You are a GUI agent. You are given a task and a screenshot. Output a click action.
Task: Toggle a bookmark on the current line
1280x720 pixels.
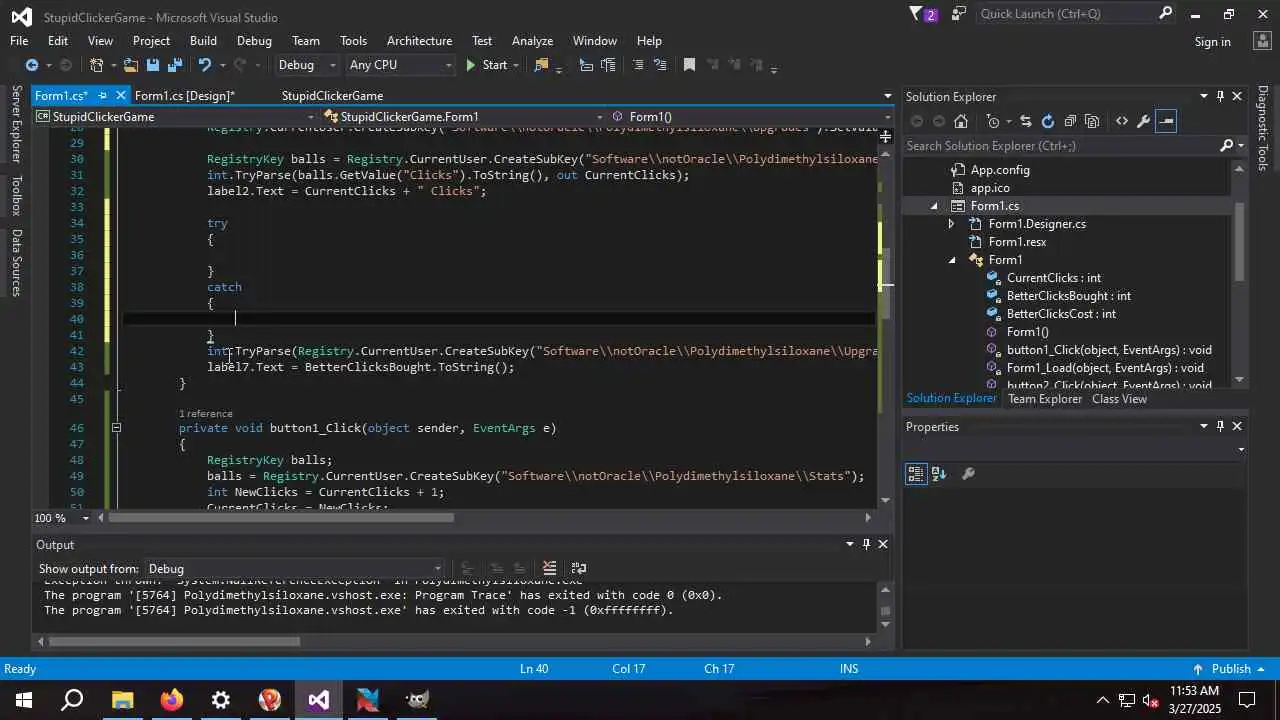pos(689,65)
